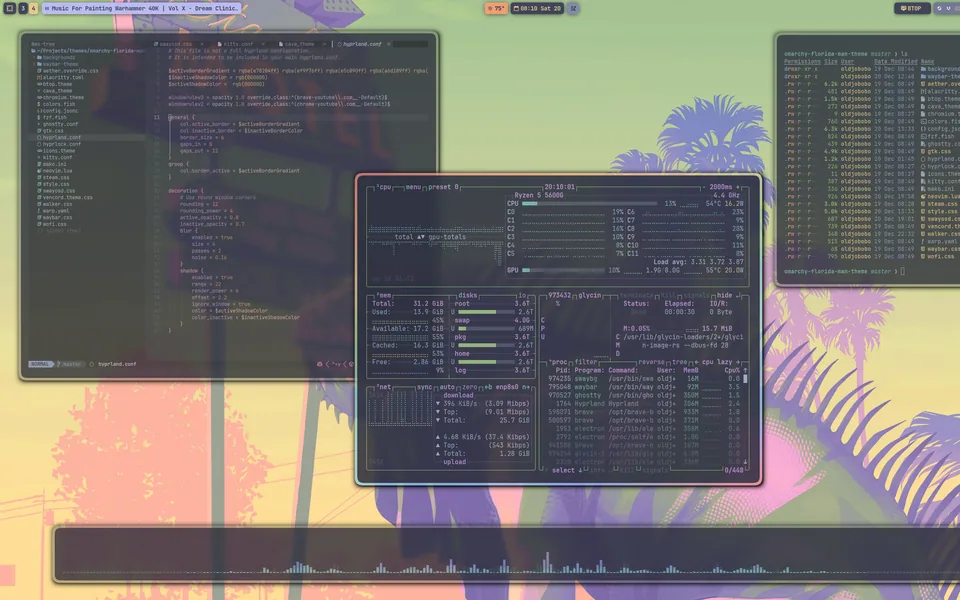Click the wofi.css file icon in neo-tree

39,224
